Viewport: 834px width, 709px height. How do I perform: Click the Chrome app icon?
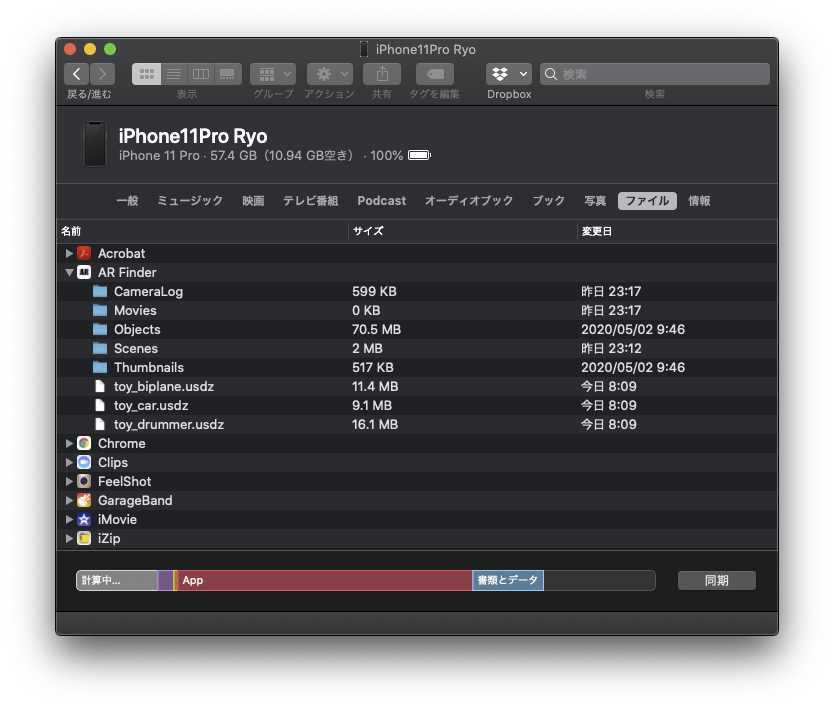pyautogui.click(x=84, y=443)
